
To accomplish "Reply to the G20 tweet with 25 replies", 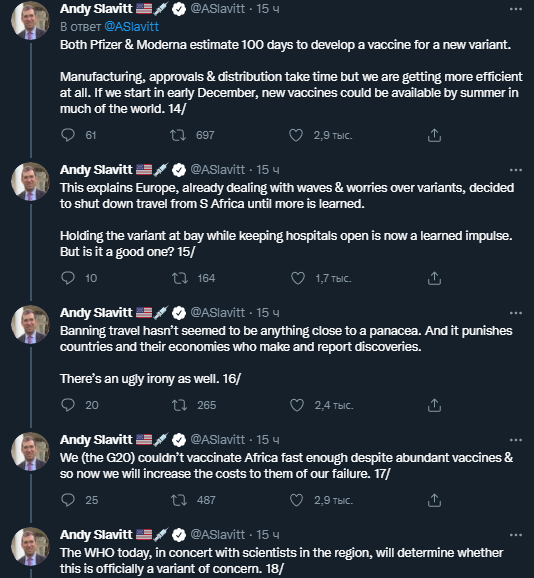I will point(68,500).
